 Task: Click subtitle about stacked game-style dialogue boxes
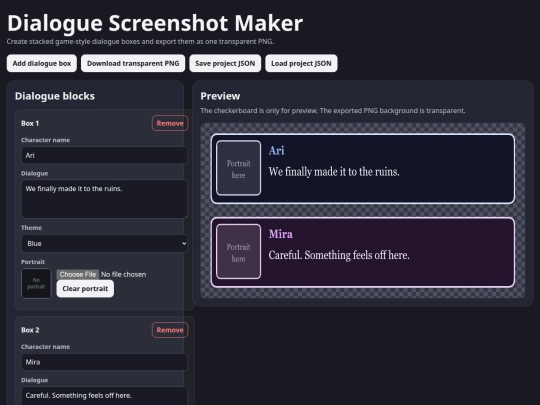(140, 42)
